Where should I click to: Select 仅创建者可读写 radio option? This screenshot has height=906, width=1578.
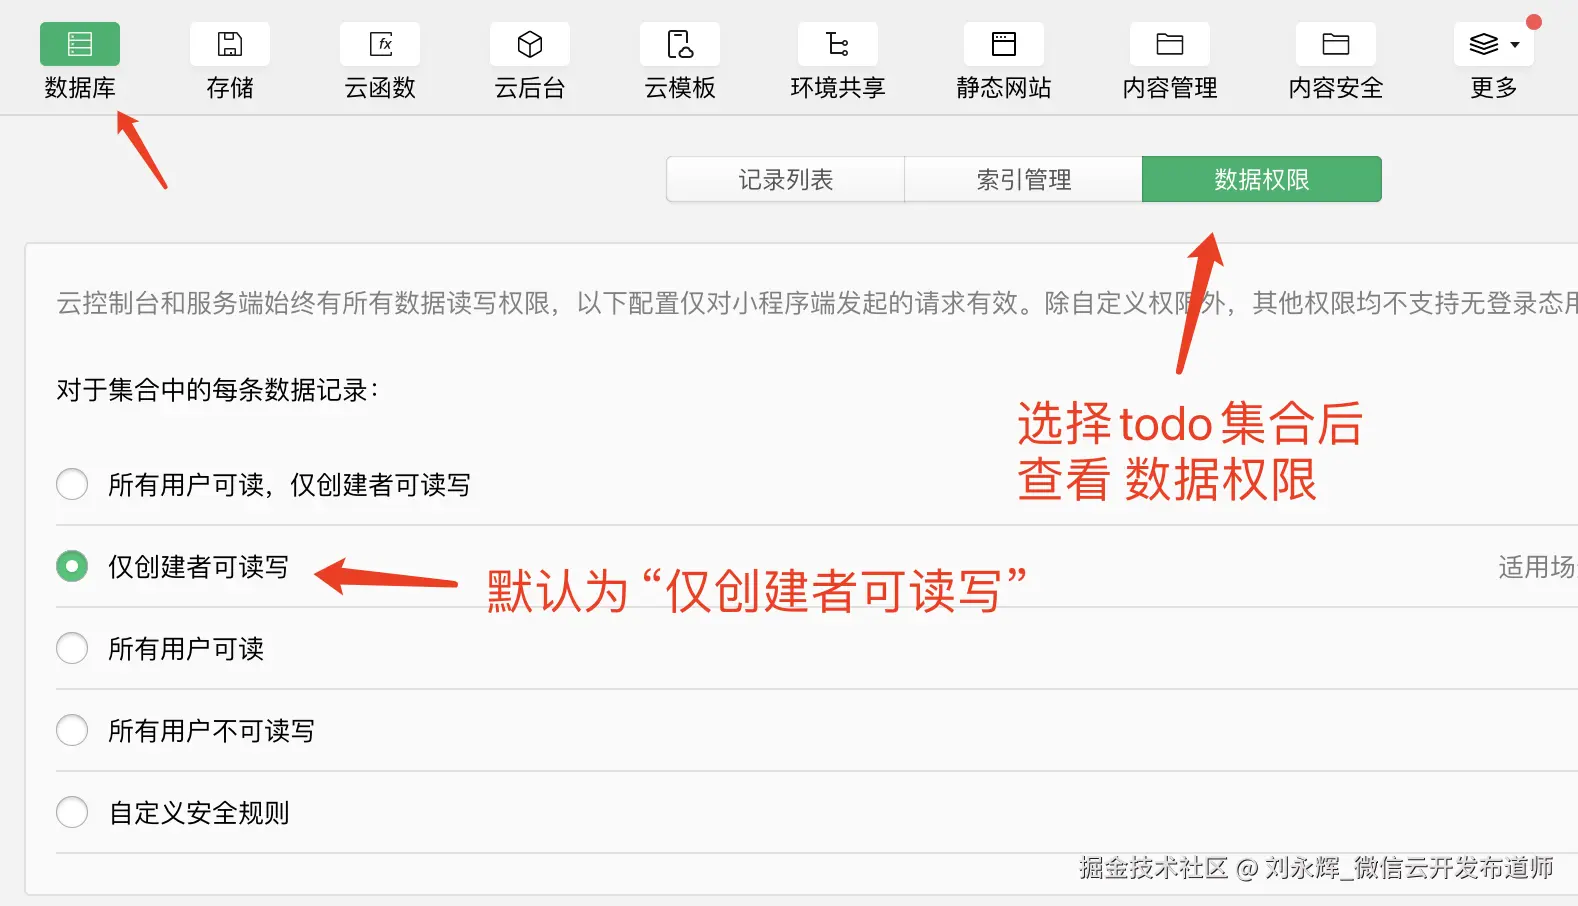click(72, 566)
